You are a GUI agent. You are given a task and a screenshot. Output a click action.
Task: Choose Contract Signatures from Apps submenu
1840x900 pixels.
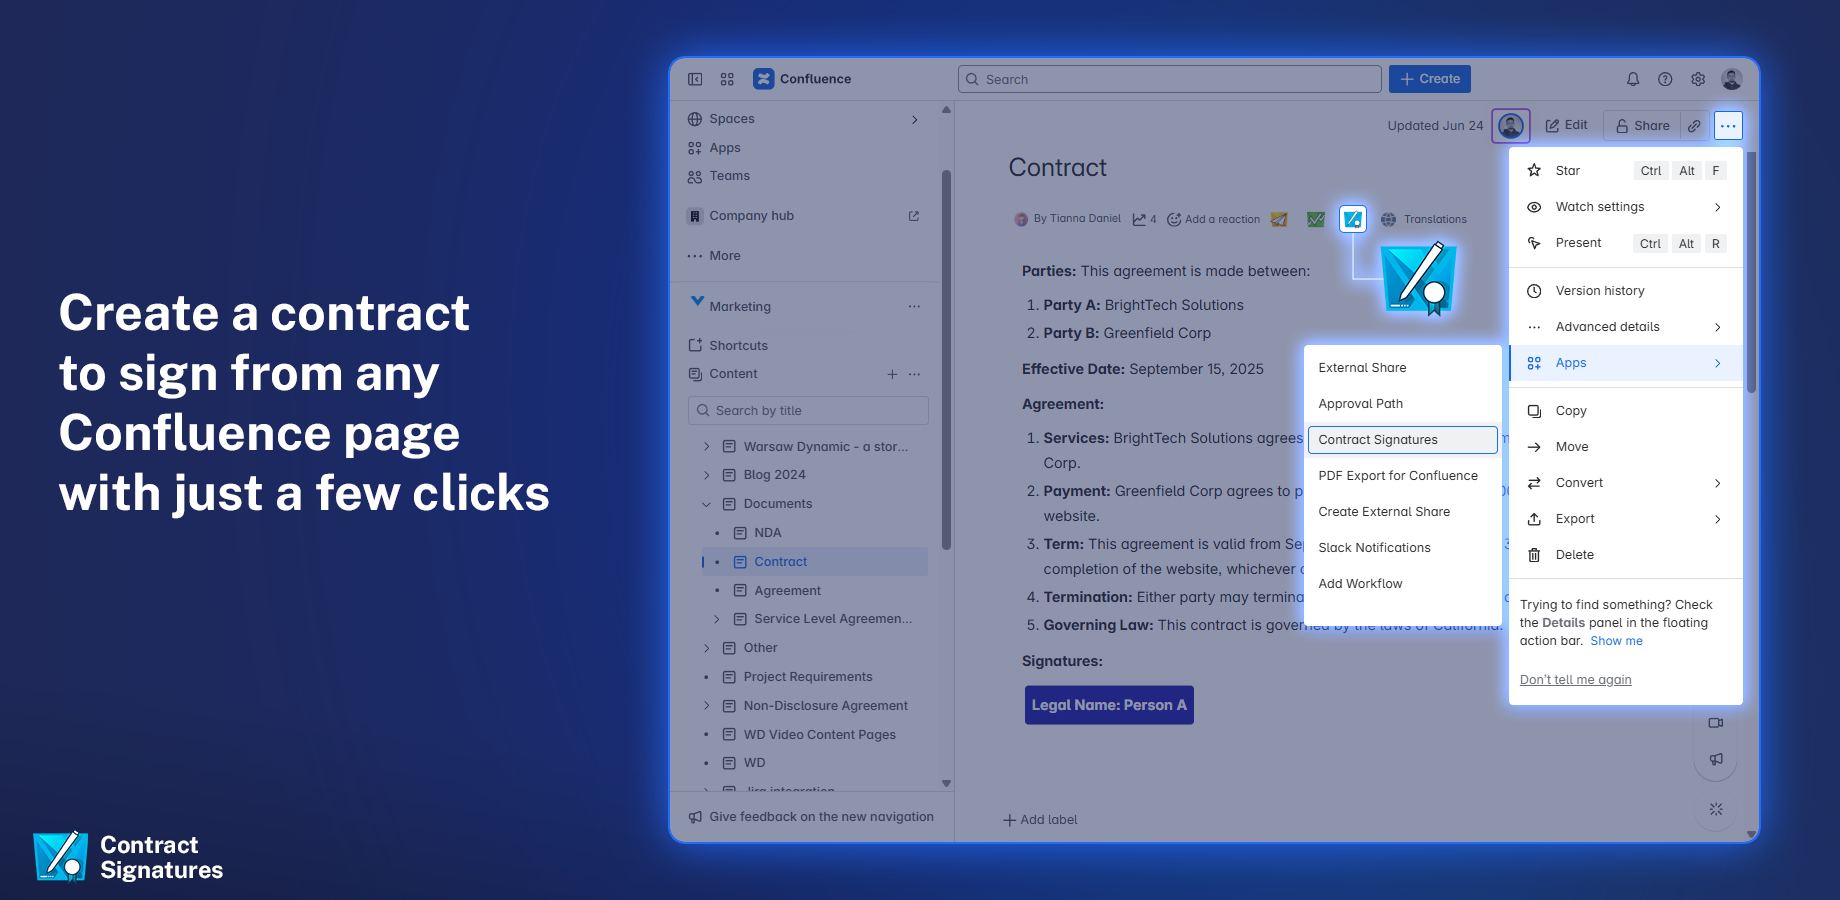pos(1403,440)
